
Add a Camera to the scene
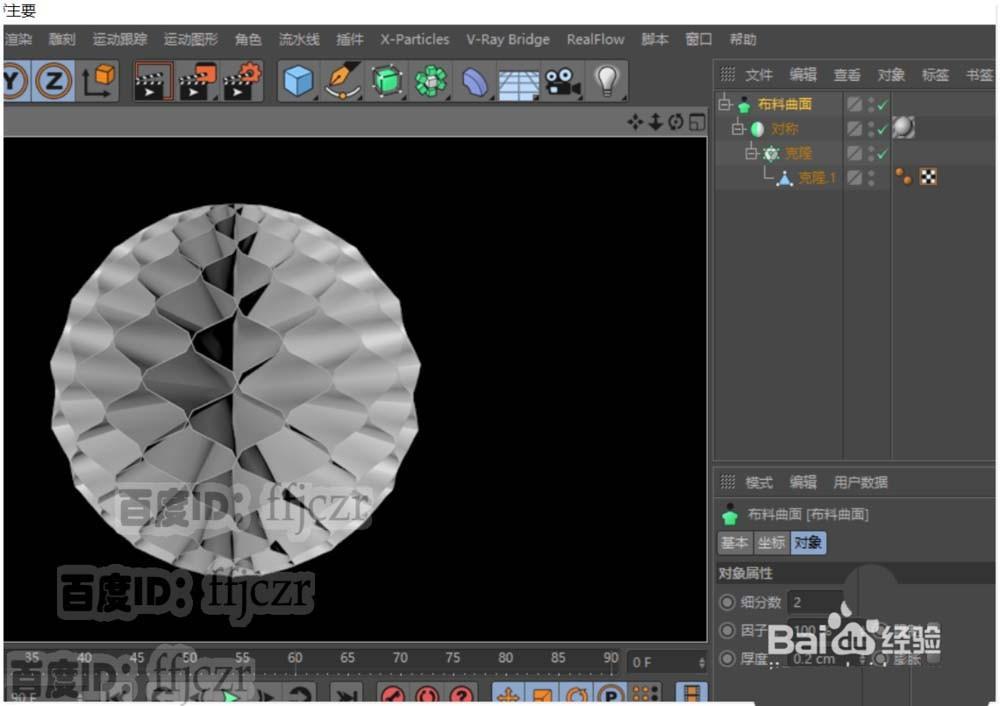tap(561, 81)
